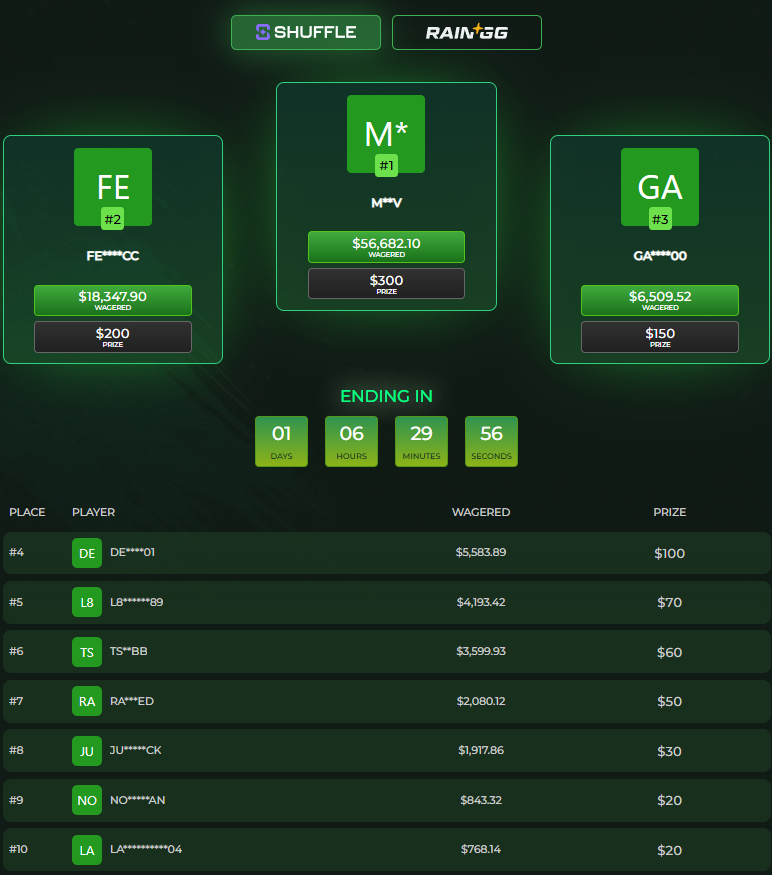This screenshot has height=875, width=772.
Task: Click wagered amount $1,917.86
Action: (481, 750)
